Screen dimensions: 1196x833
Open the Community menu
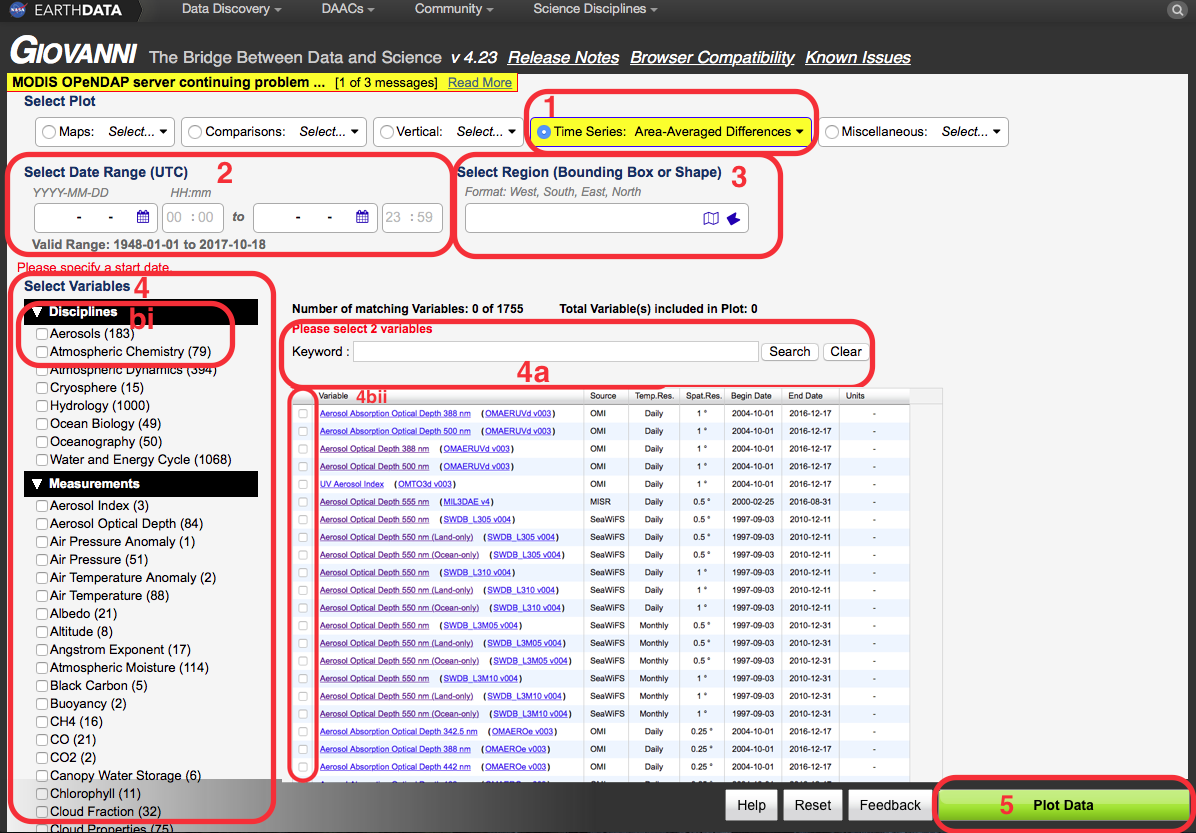click(454, 9)
